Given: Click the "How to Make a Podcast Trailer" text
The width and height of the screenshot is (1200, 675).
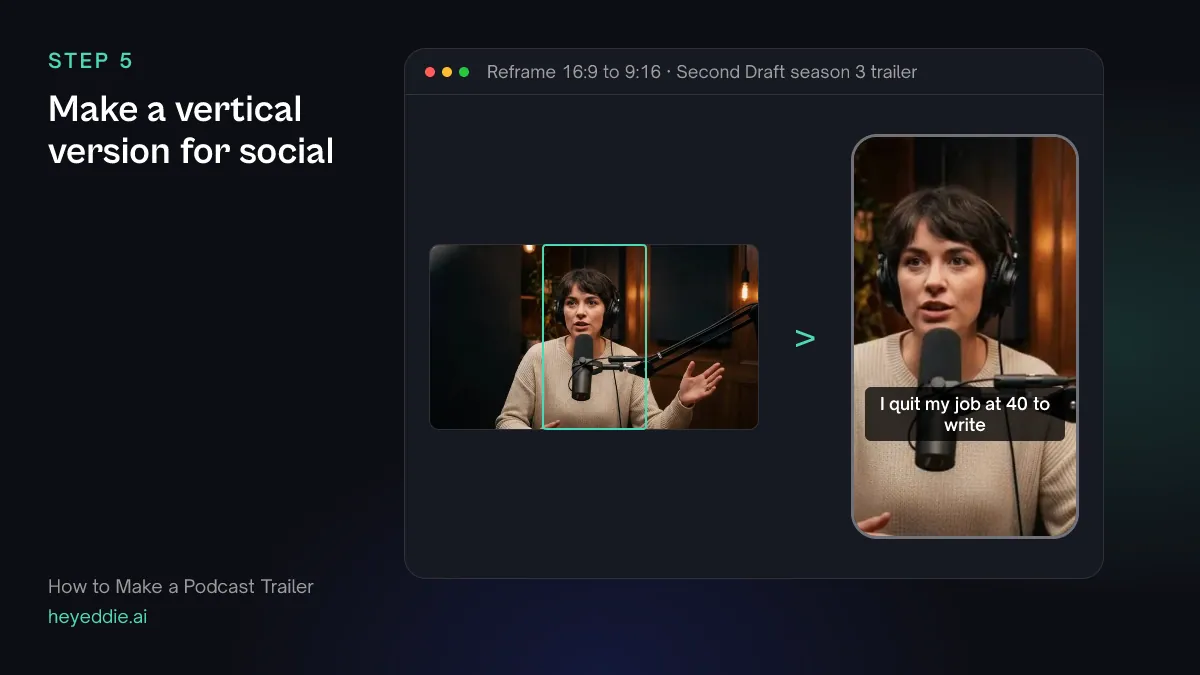Looking at the screenshot, I should [x=181, y=587].
